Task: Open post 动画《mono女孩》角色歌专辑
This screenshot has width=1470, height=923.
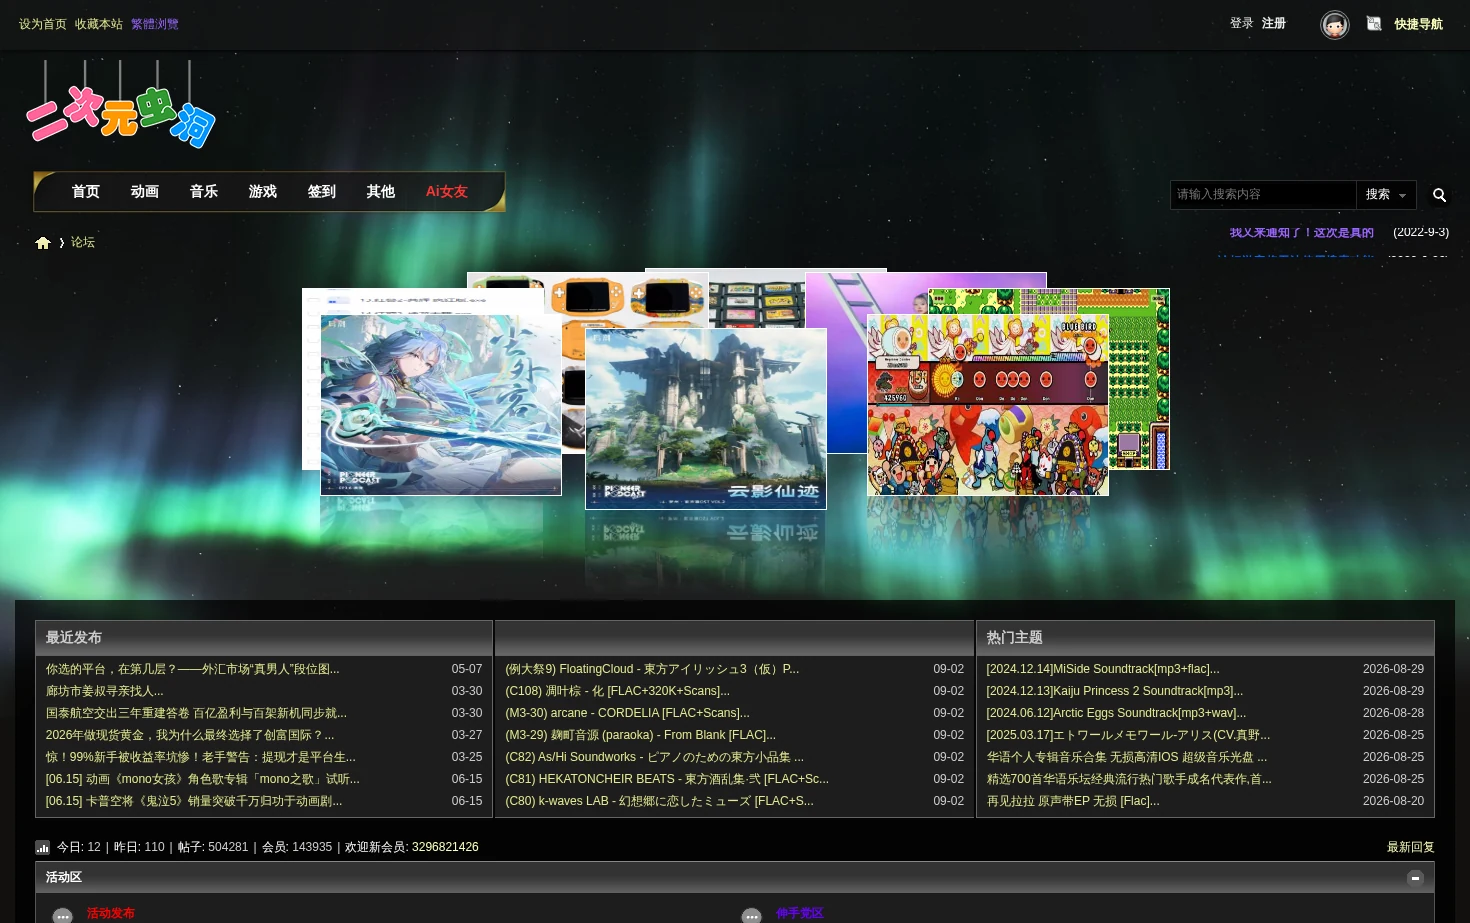Action: 203,779
